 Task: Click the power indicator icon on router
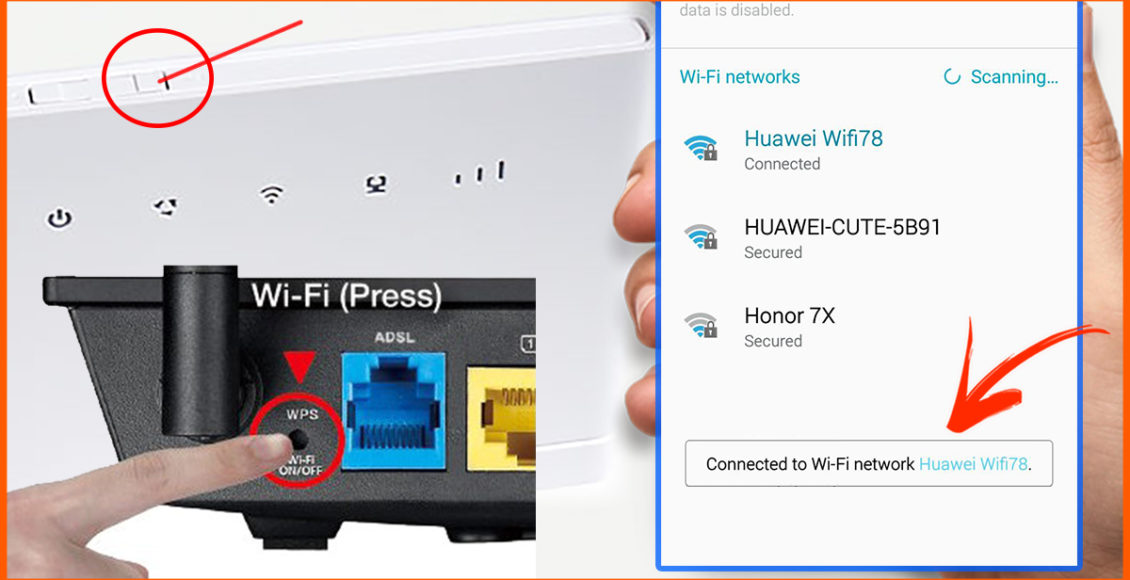59,218
